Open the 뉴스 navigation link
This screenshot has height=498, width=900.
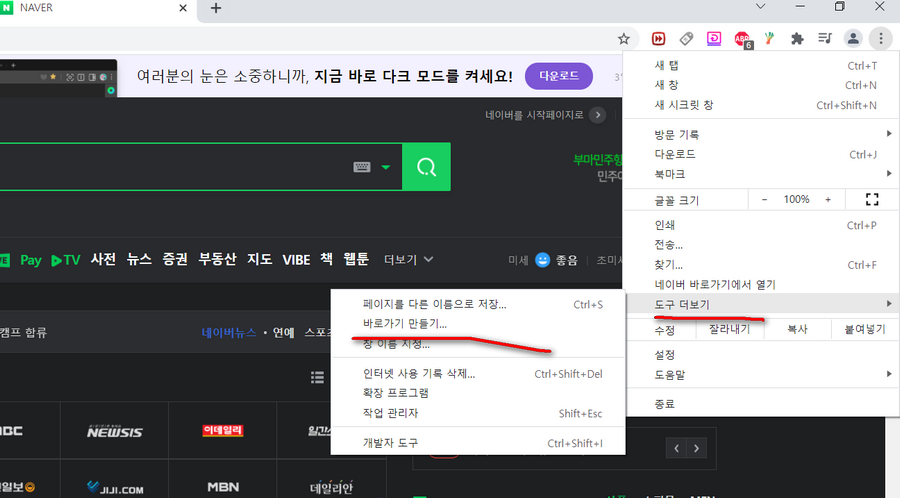pos(139,259)
